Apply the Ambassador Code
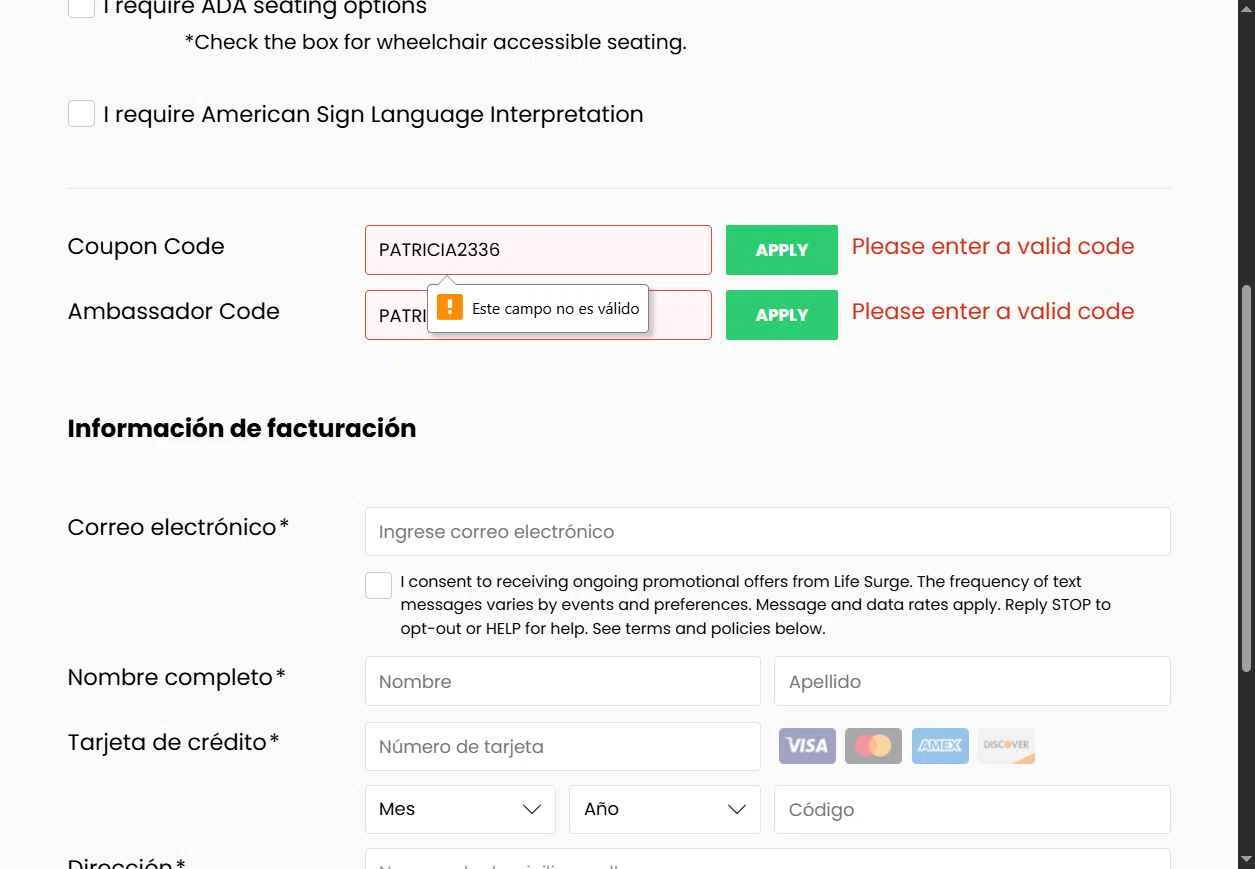Viewport: 1255px width, 869px height. 781,315
